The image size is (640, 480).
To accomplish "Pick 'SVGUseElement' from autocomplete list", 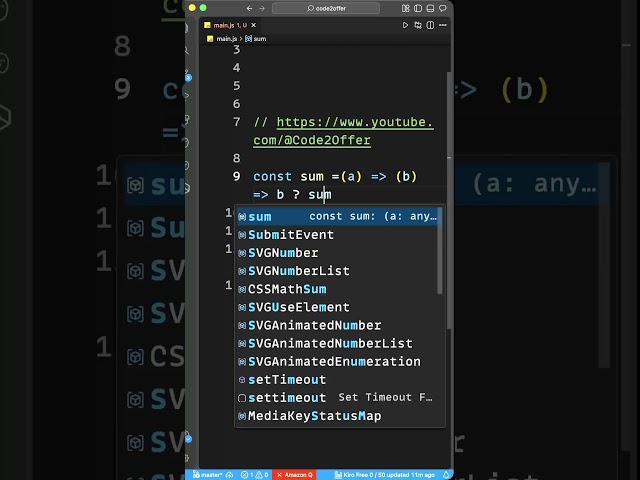I will pyautogui.click(x=338, y=307).
